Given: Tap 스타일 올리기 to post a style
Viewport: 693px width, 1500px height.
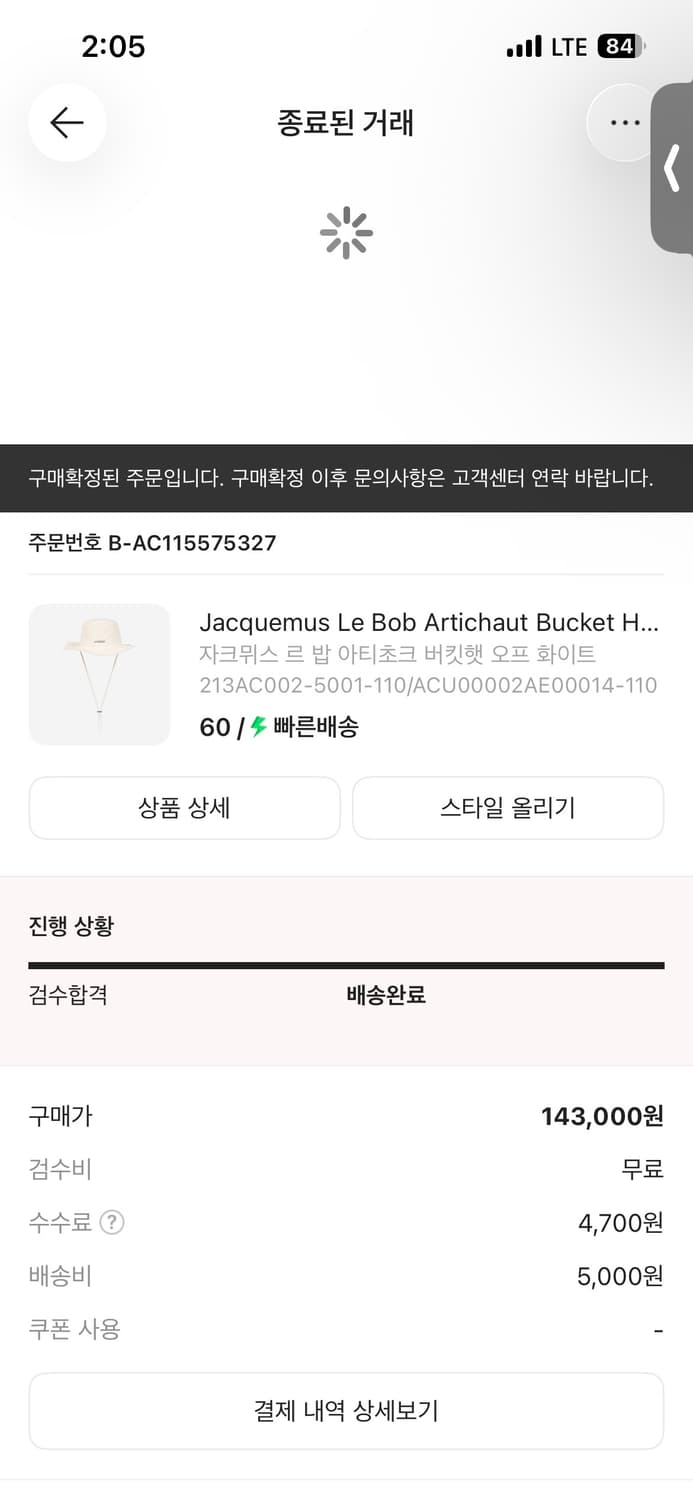Looking at the screenshot, I should click(x=507, y=807).
